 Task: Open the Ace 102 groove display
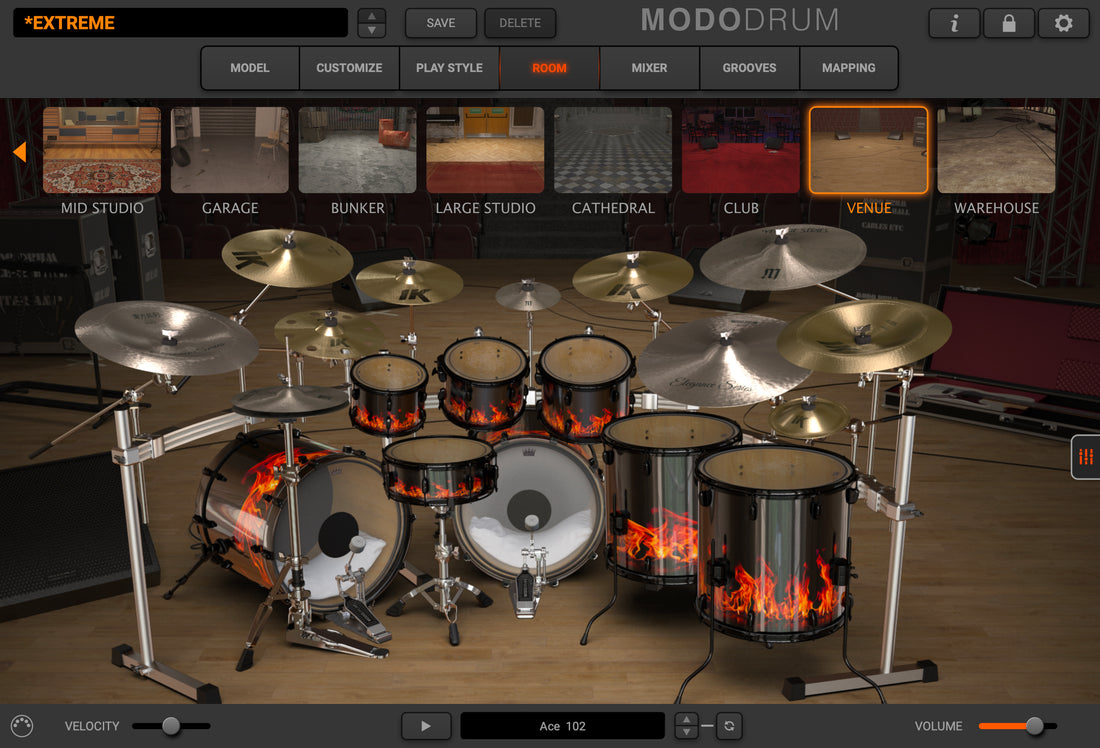(563, 726)
